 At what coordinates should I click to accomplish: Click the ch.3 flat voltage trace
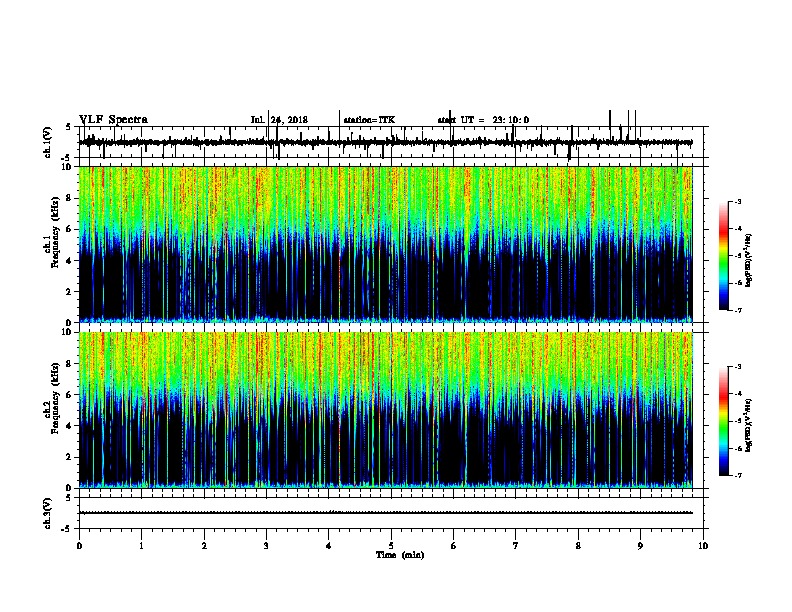pyautogui.click(x=385, y=513)
